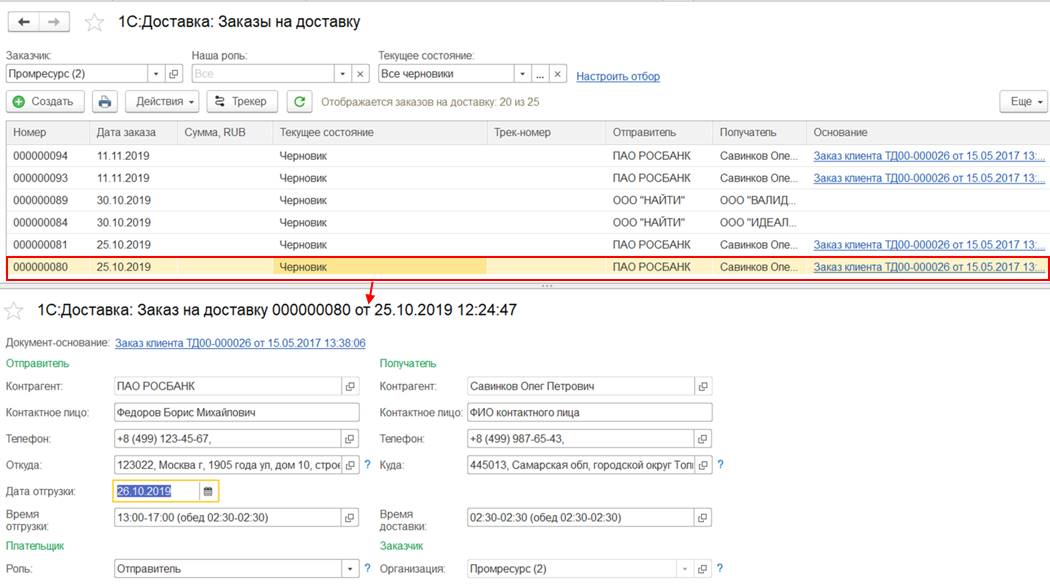Click the sender Телефон input
Image resolution: width=1050 pixels, height=585 pixels.
coord(228,439)
